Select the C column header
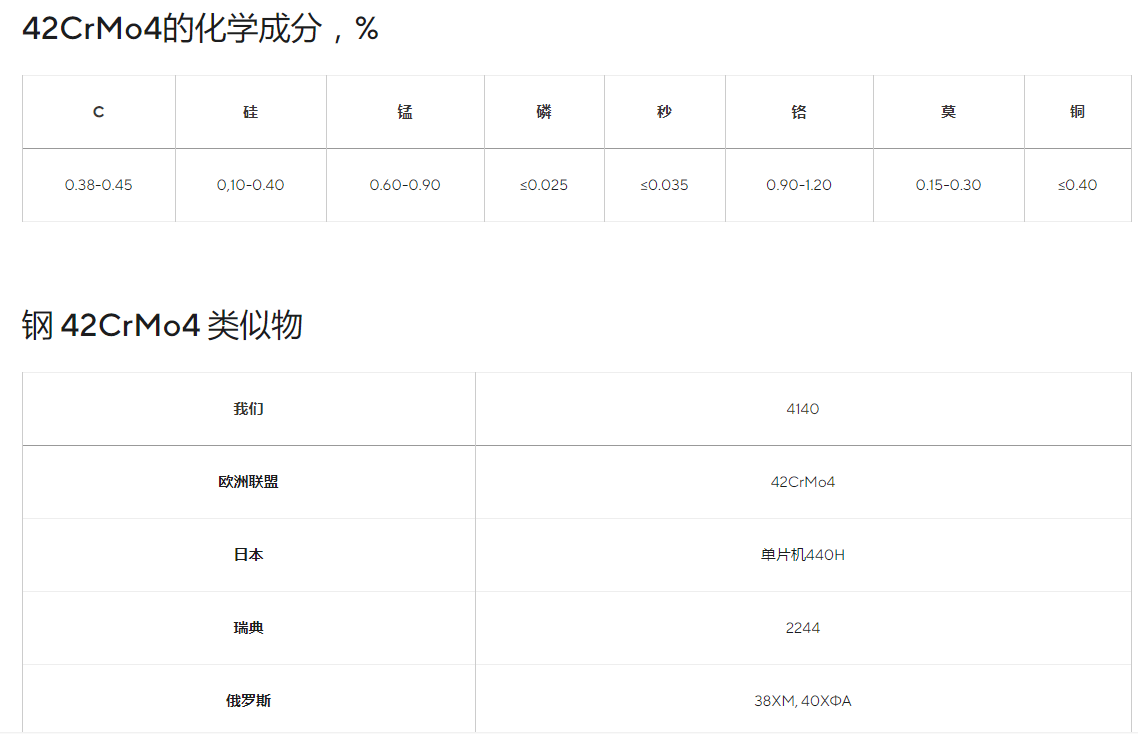The image size is (1138, 734). click(98, 111)
